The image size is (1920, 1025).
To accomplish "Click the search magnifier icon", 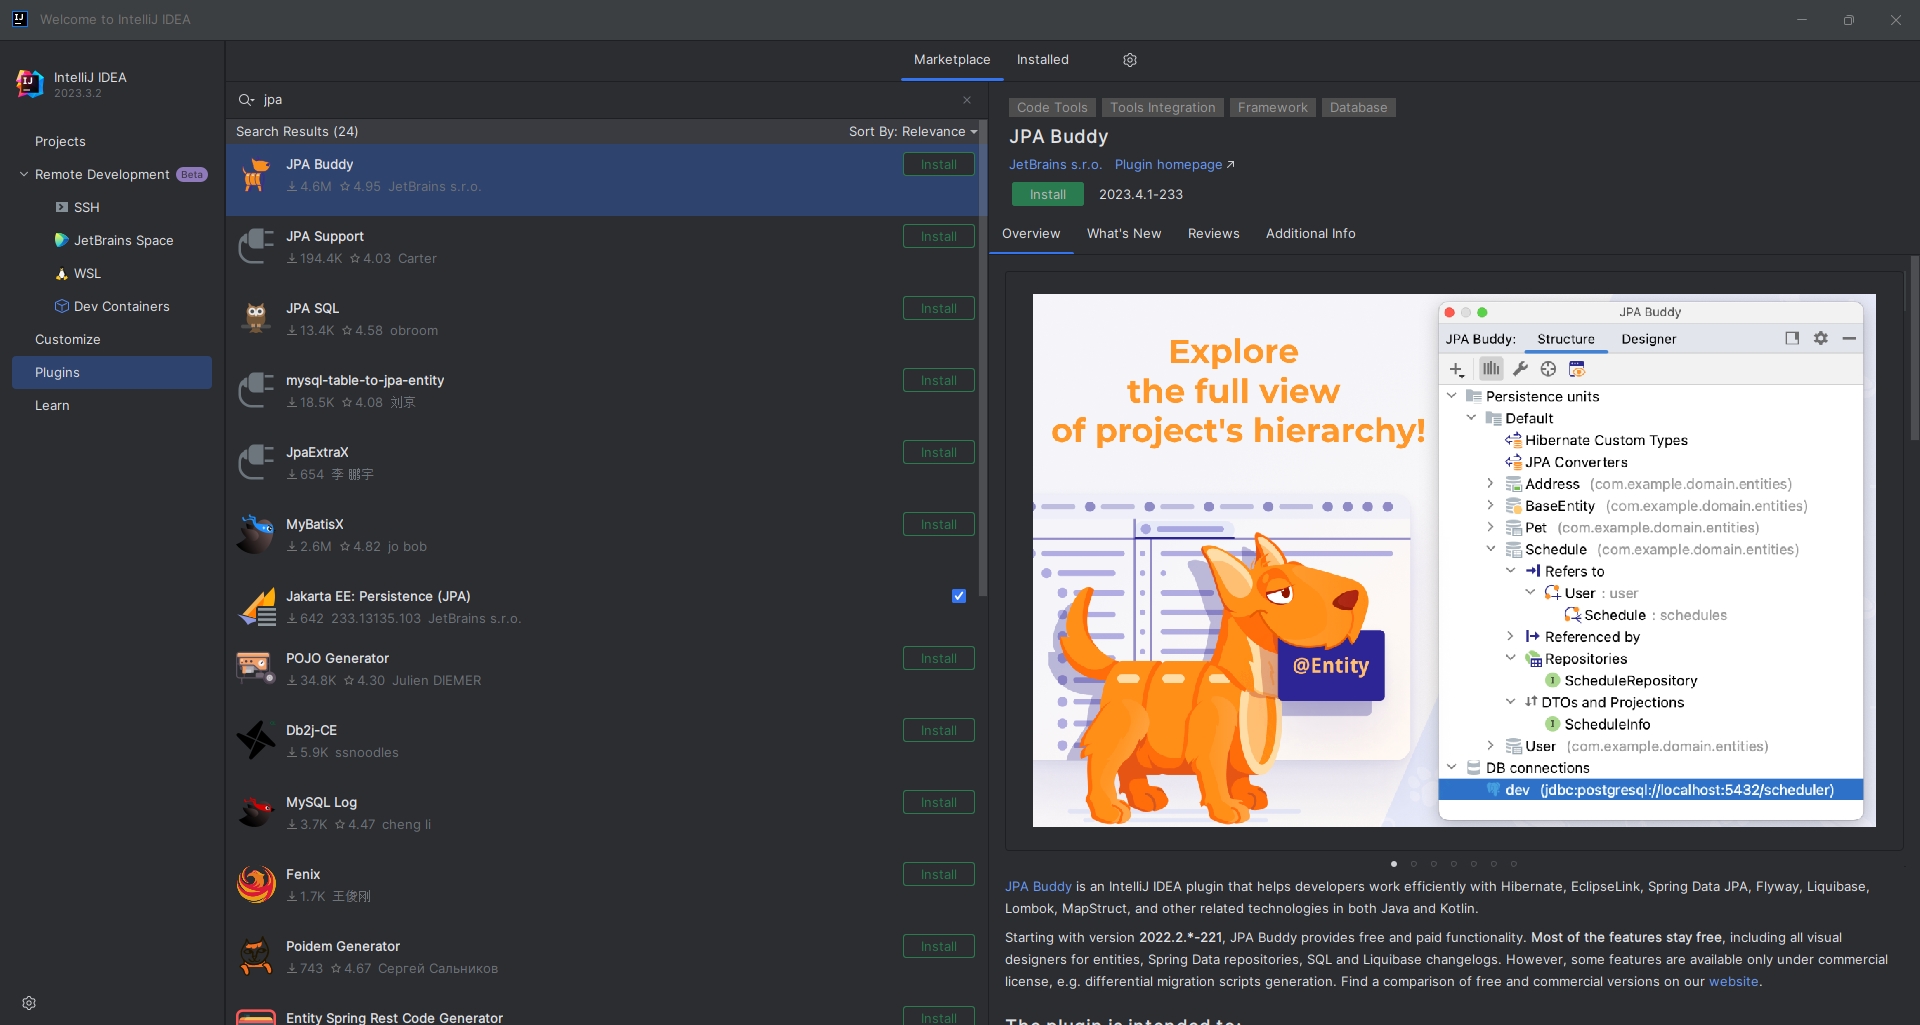I will point(246,100).
